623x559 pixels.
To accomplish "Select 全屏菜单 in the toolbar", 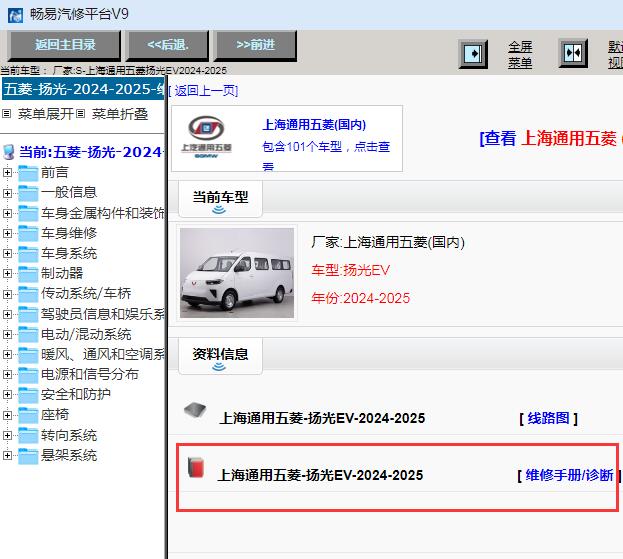I will pyautogui.click(x=520, y=54).
